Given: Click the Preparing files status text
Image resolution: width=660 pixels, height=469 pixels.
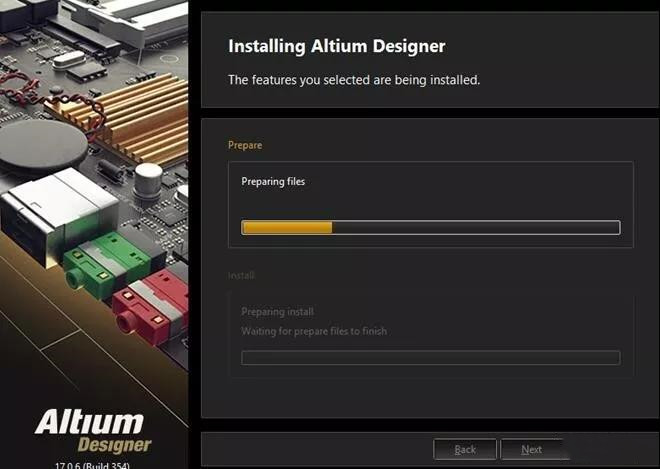Looking at the screenshot, I should tap(273, 181).
